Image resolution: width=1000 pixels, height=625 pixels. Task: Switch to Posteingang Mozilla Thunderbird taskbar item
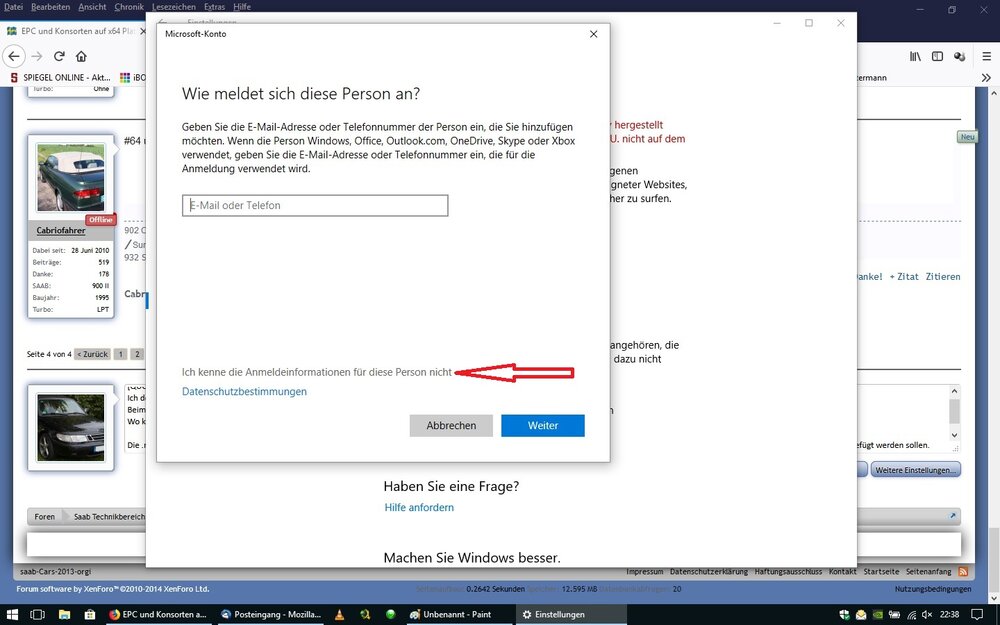click(271, 615)
